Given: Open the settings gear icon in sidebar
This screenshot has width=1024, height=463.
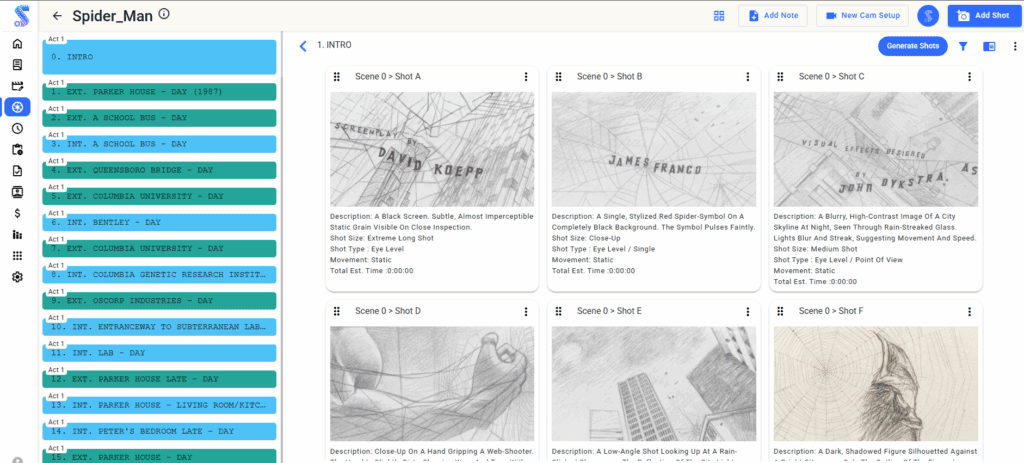Looking at the screenshot, I should coord(18,277).
